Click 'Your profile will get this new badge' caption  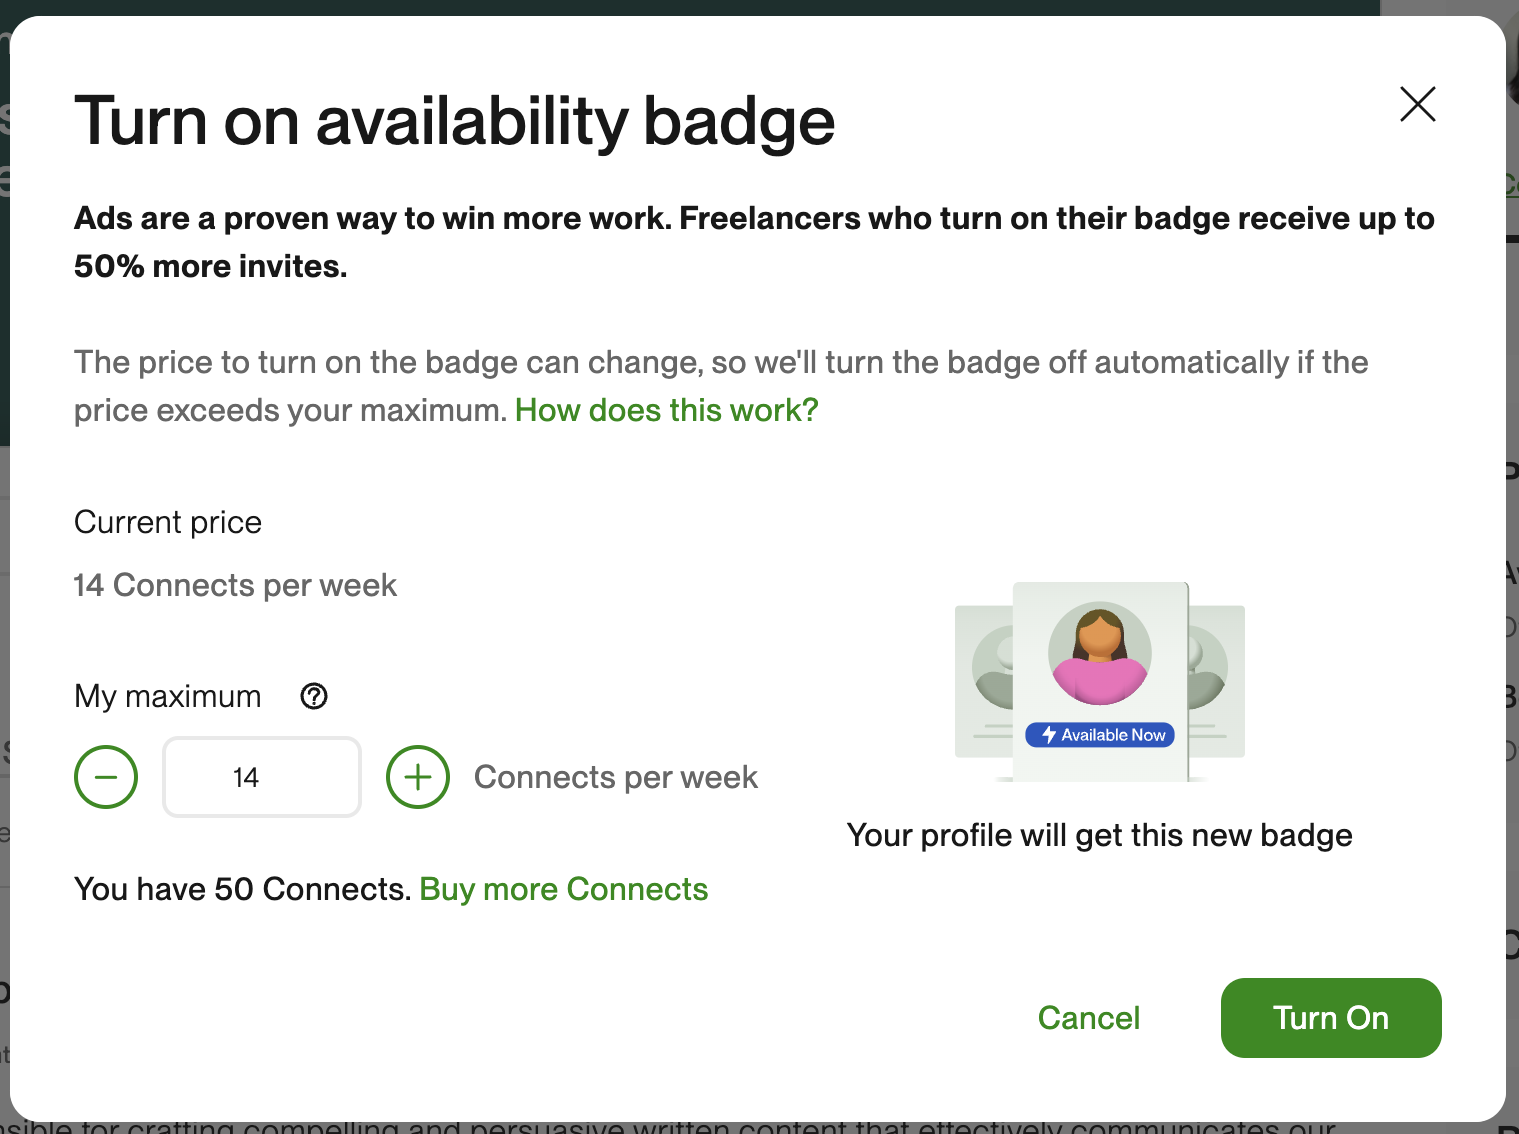coord(1100,835)
